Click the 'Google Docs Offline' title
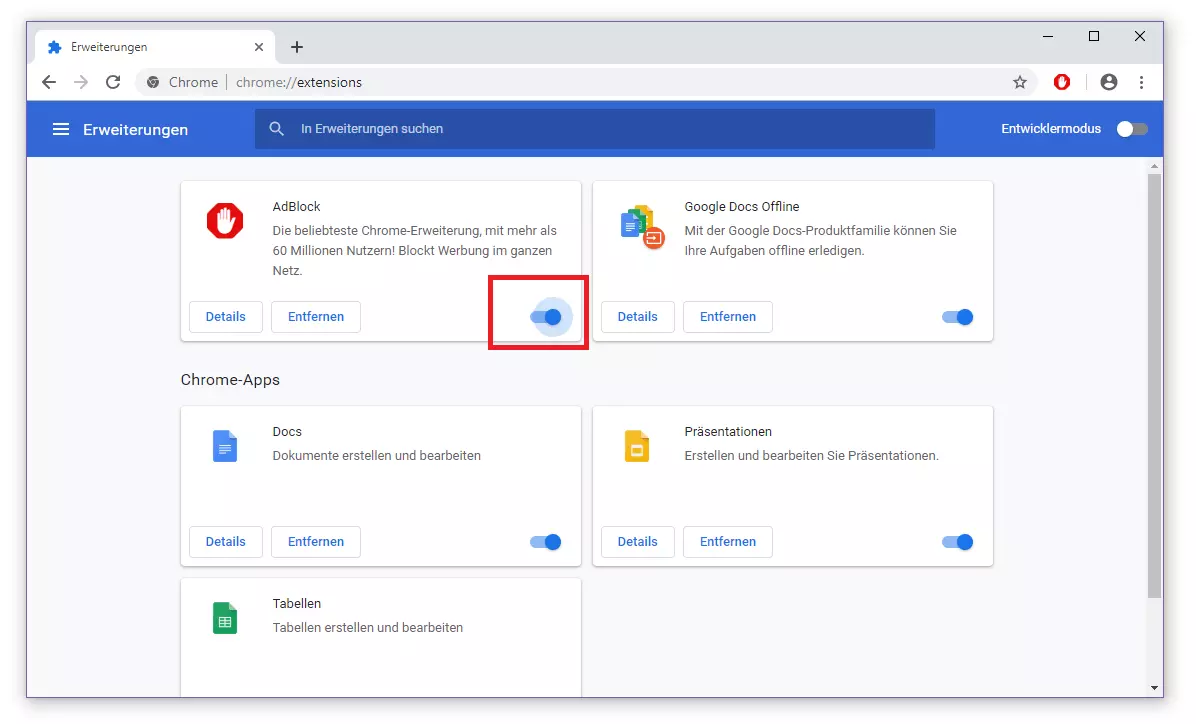Screen dimensions: 1196x724 pyautogui.click(x=741, y=207)
